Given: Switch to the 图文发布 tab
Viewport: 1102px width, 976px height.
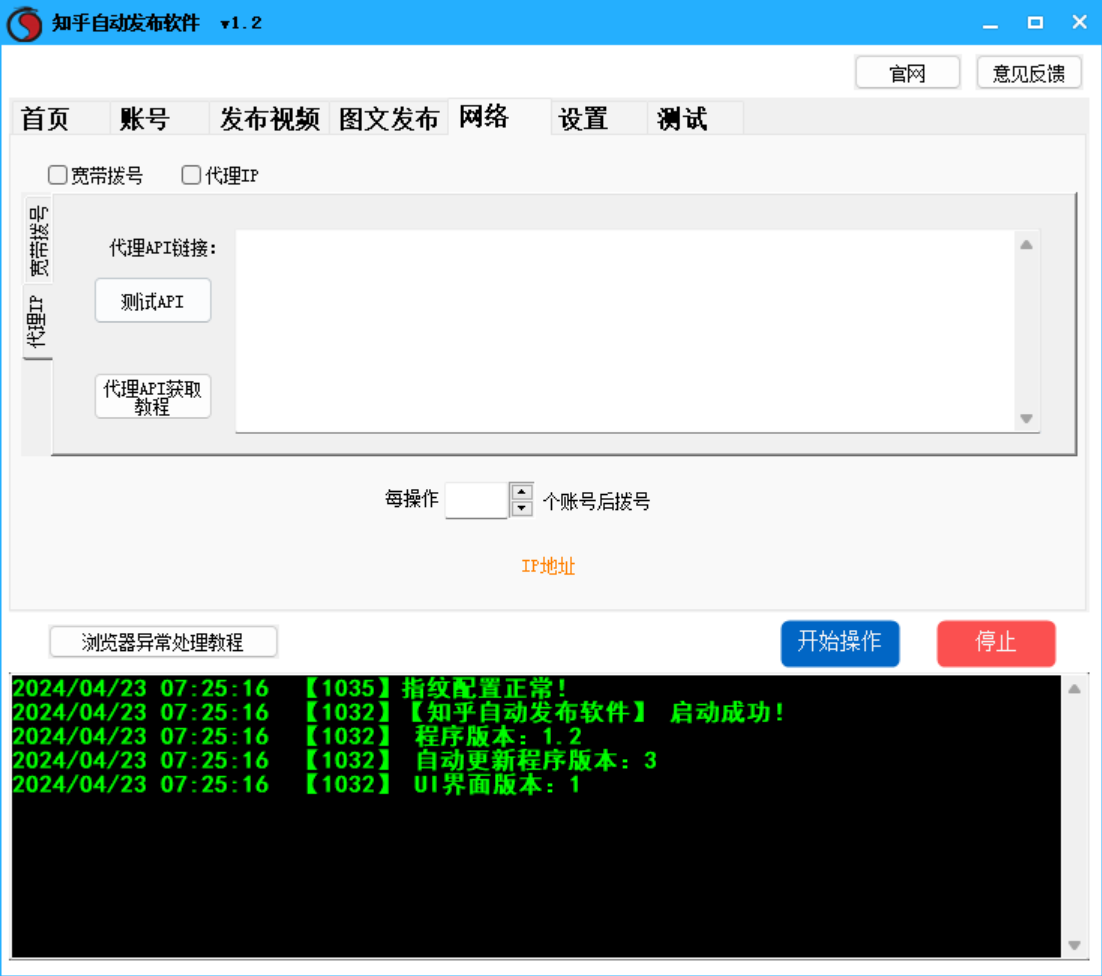Looking at the screenshot, I should [x=389, y=119].
